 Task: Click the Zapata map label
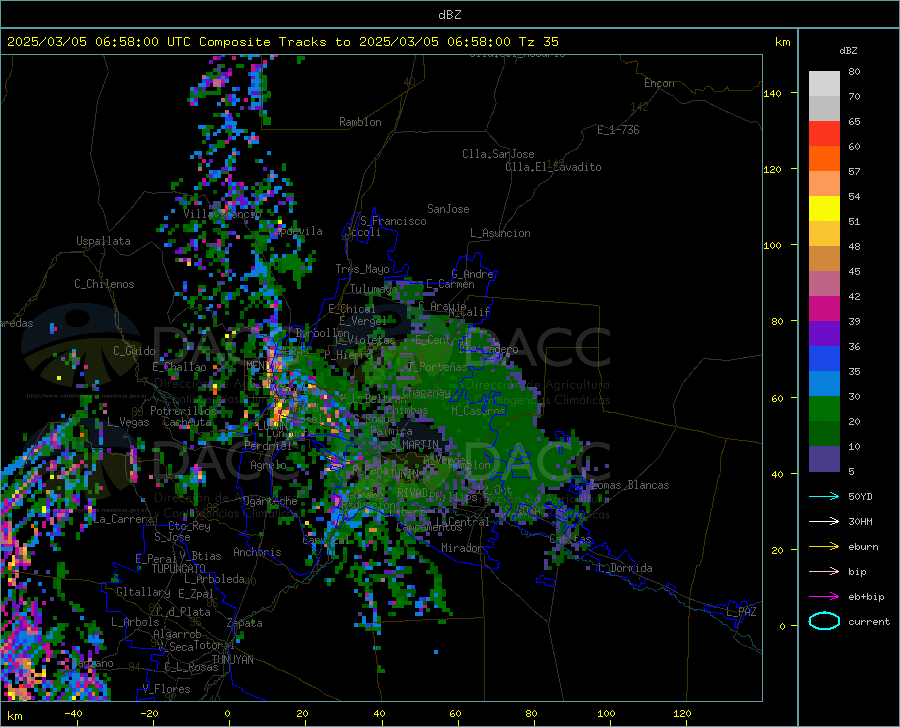click(x=245, y=623)
